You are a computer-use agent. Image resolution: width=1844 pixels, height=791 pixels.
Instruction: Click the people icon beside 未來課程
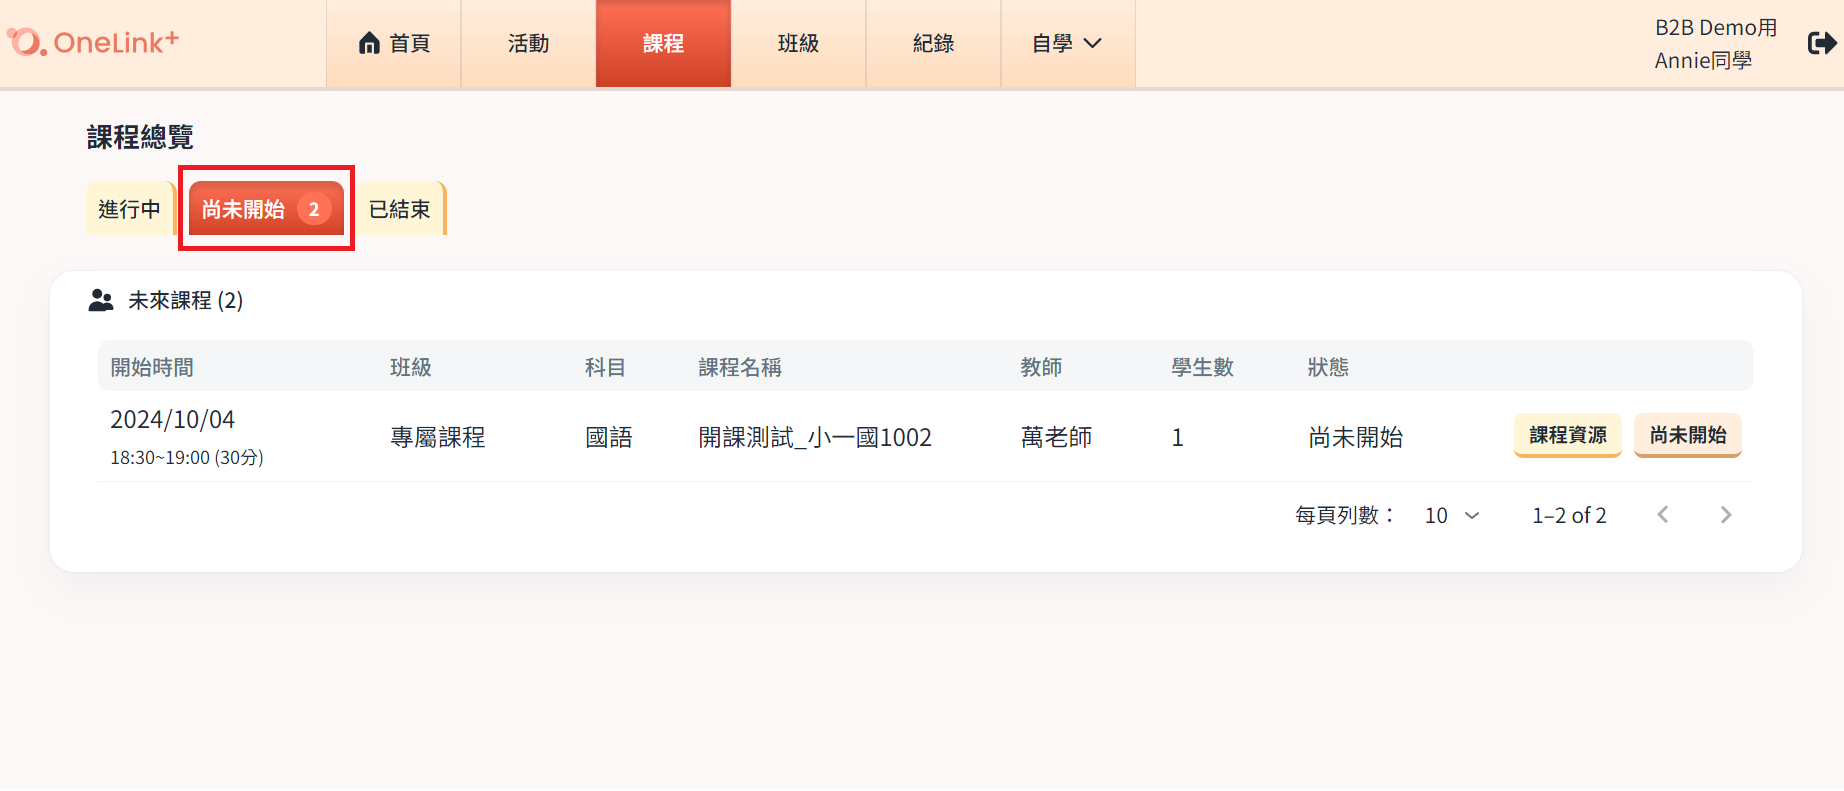click(101, 300)
